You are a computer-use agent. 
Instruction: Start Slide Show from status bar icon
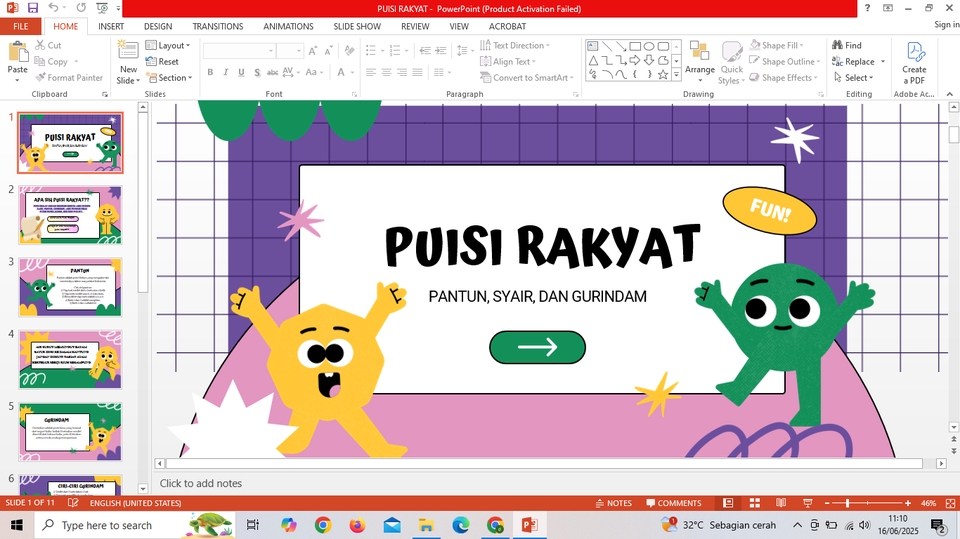tap(808, 503)
